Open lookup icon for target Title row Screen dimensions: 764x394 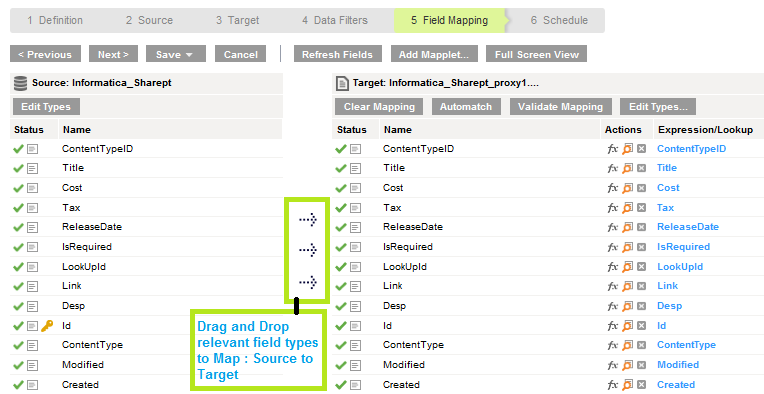628,168
